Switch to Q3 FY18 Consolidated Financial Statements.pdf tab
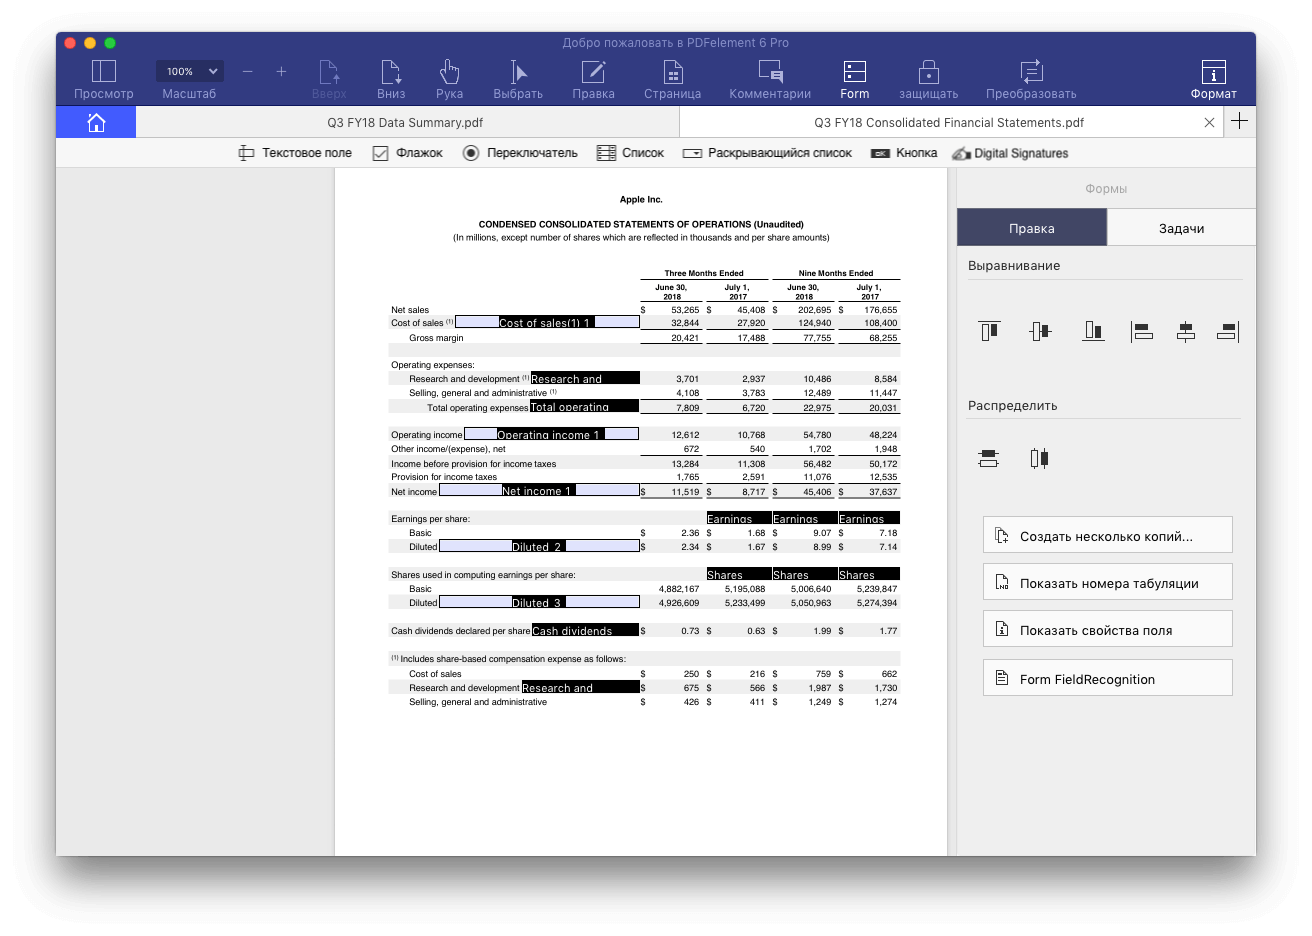1312x936 pixels. (x=949, y=122)
